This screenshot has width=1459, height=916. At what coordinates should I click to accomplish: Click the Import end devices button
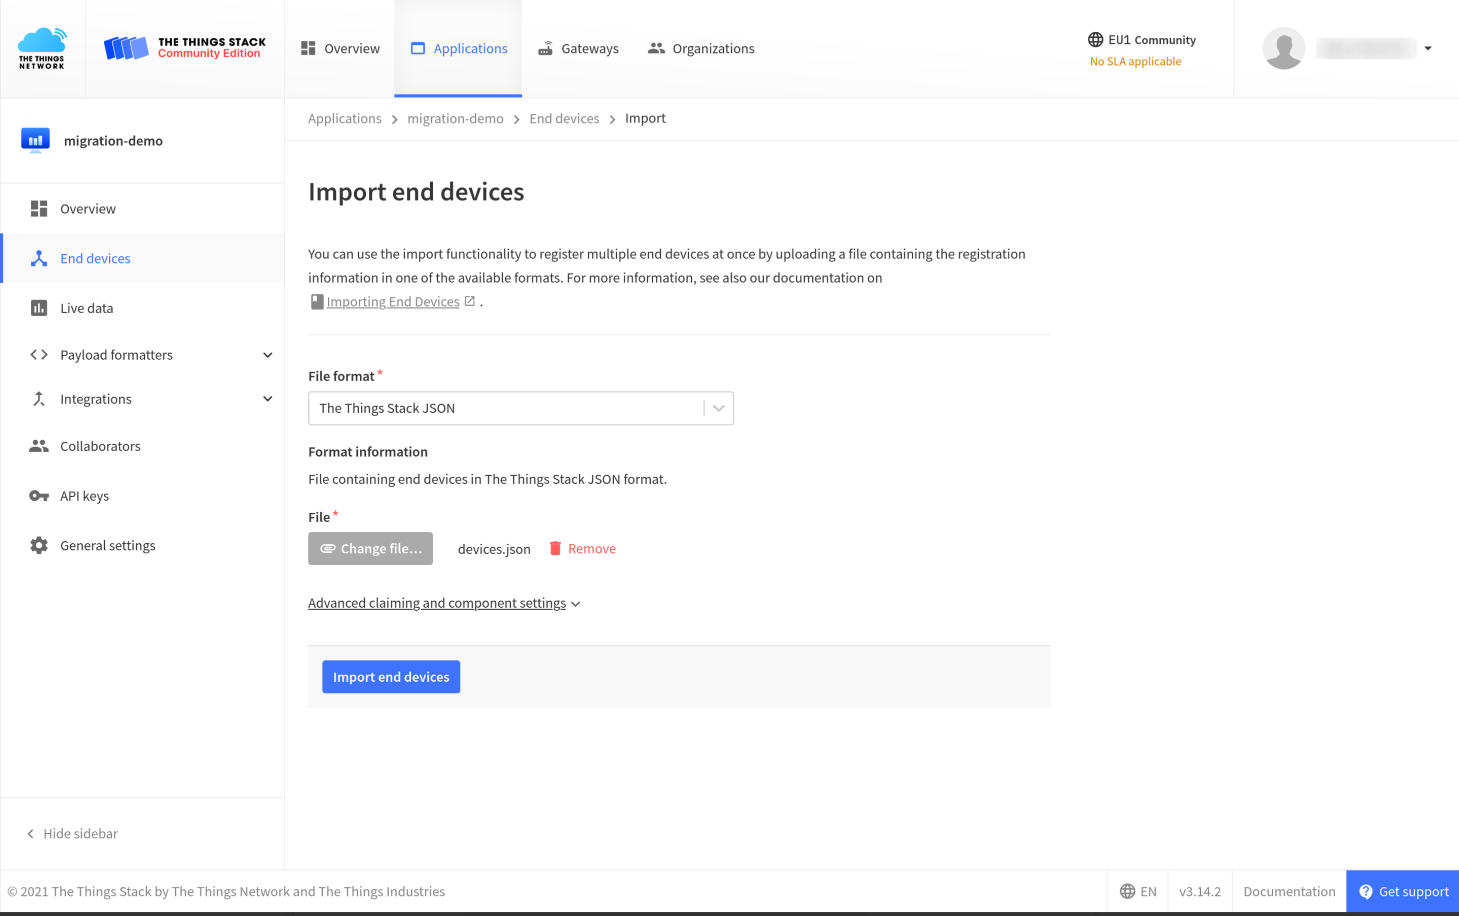pyautogui.click(x=391, y=677)
